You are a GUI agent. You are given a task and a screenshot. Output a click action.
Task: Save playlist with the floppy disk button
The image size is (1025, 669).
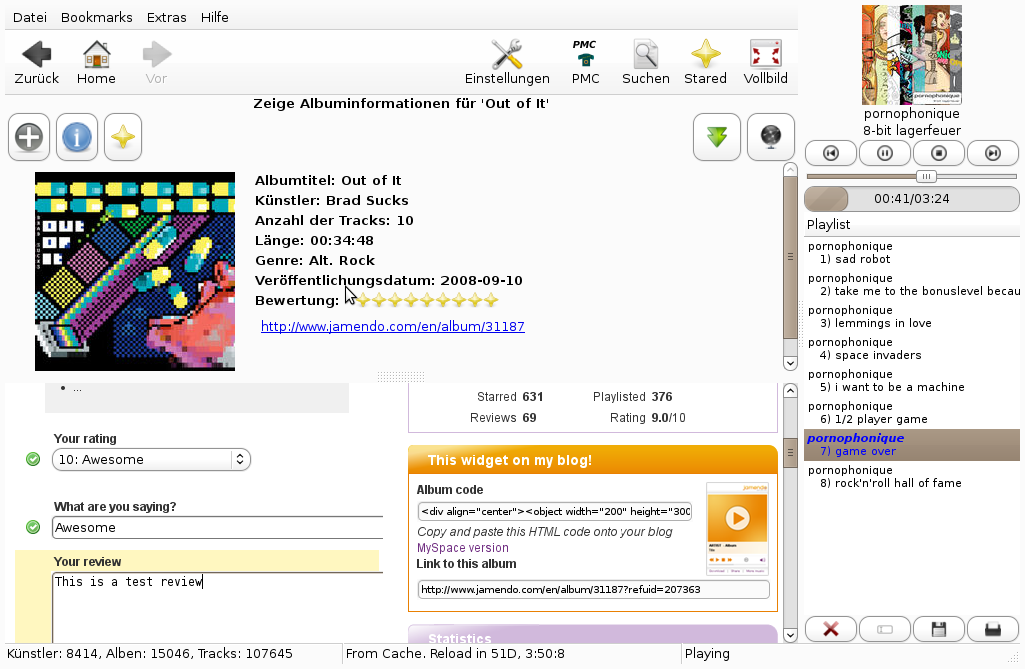click(939, 629)
